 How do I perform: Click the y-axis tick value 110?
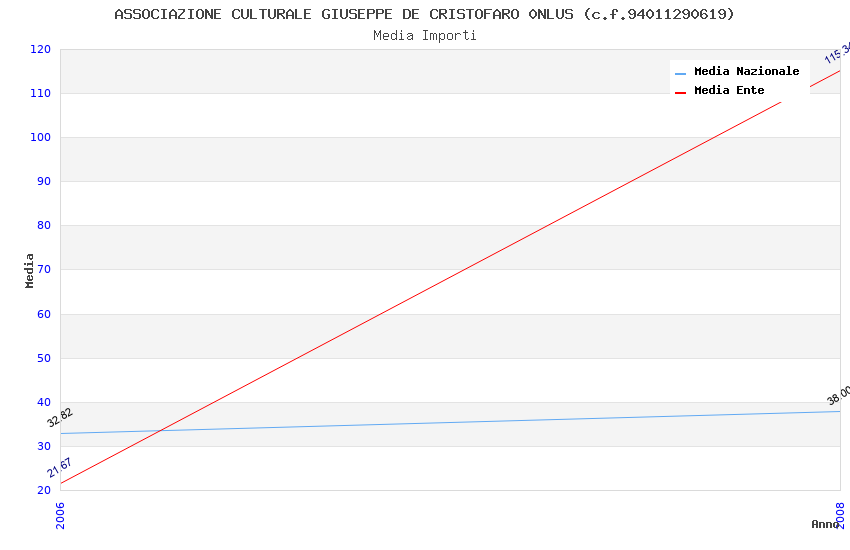click(x=40, y=93)
